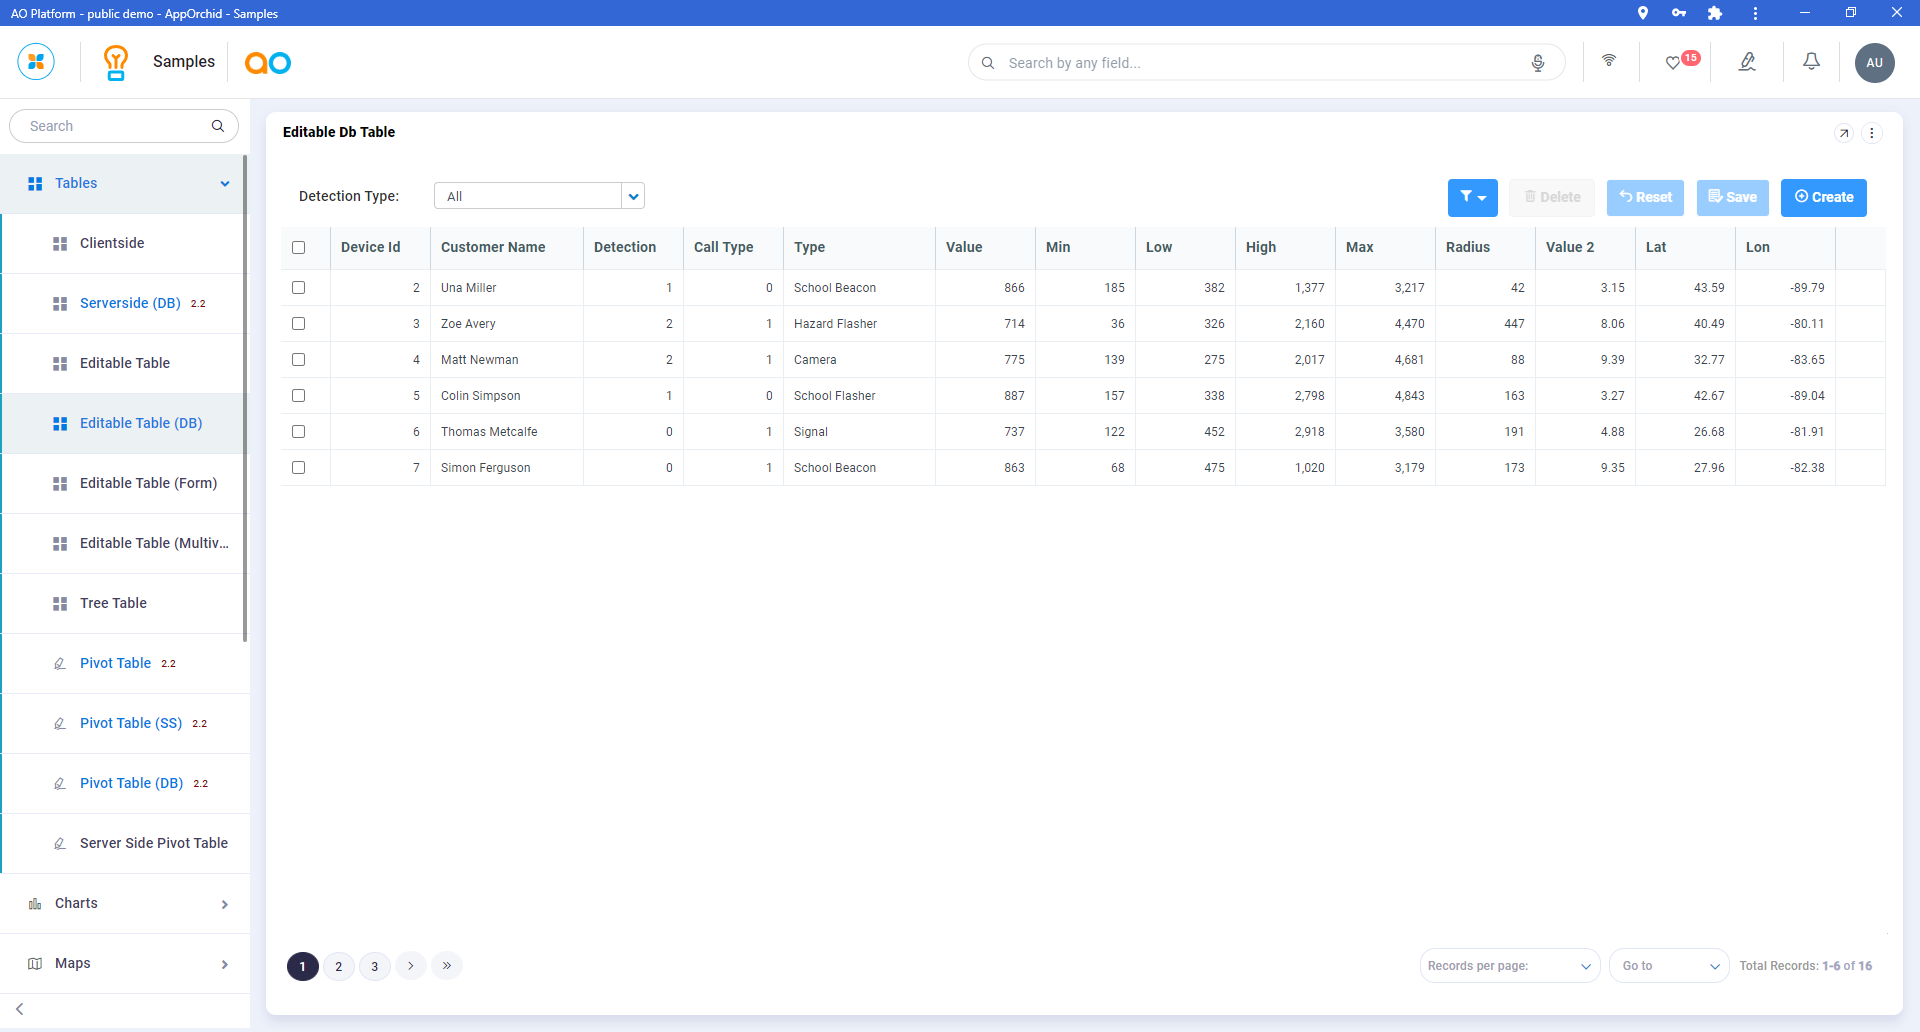The width and height of the screenshot is (1920, 1032).
Task: Open the AU user avatar menu
Action: coord(1874,63)
